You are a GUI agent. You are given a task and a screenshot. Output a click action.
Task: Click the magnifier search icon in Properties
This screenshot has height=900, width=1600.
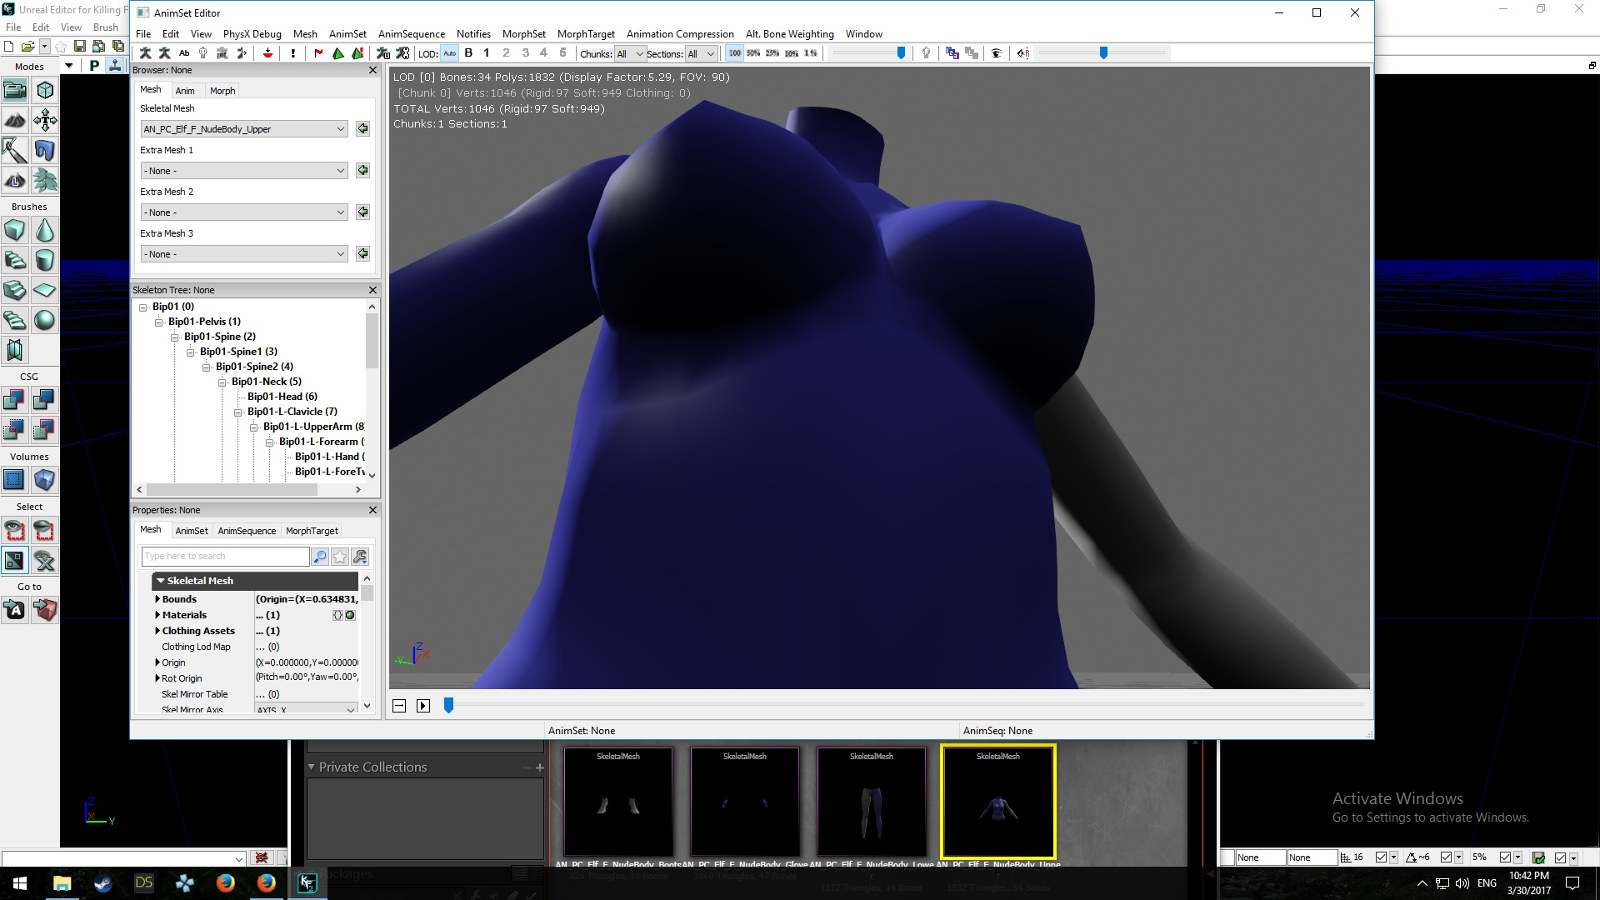[320, 557]
